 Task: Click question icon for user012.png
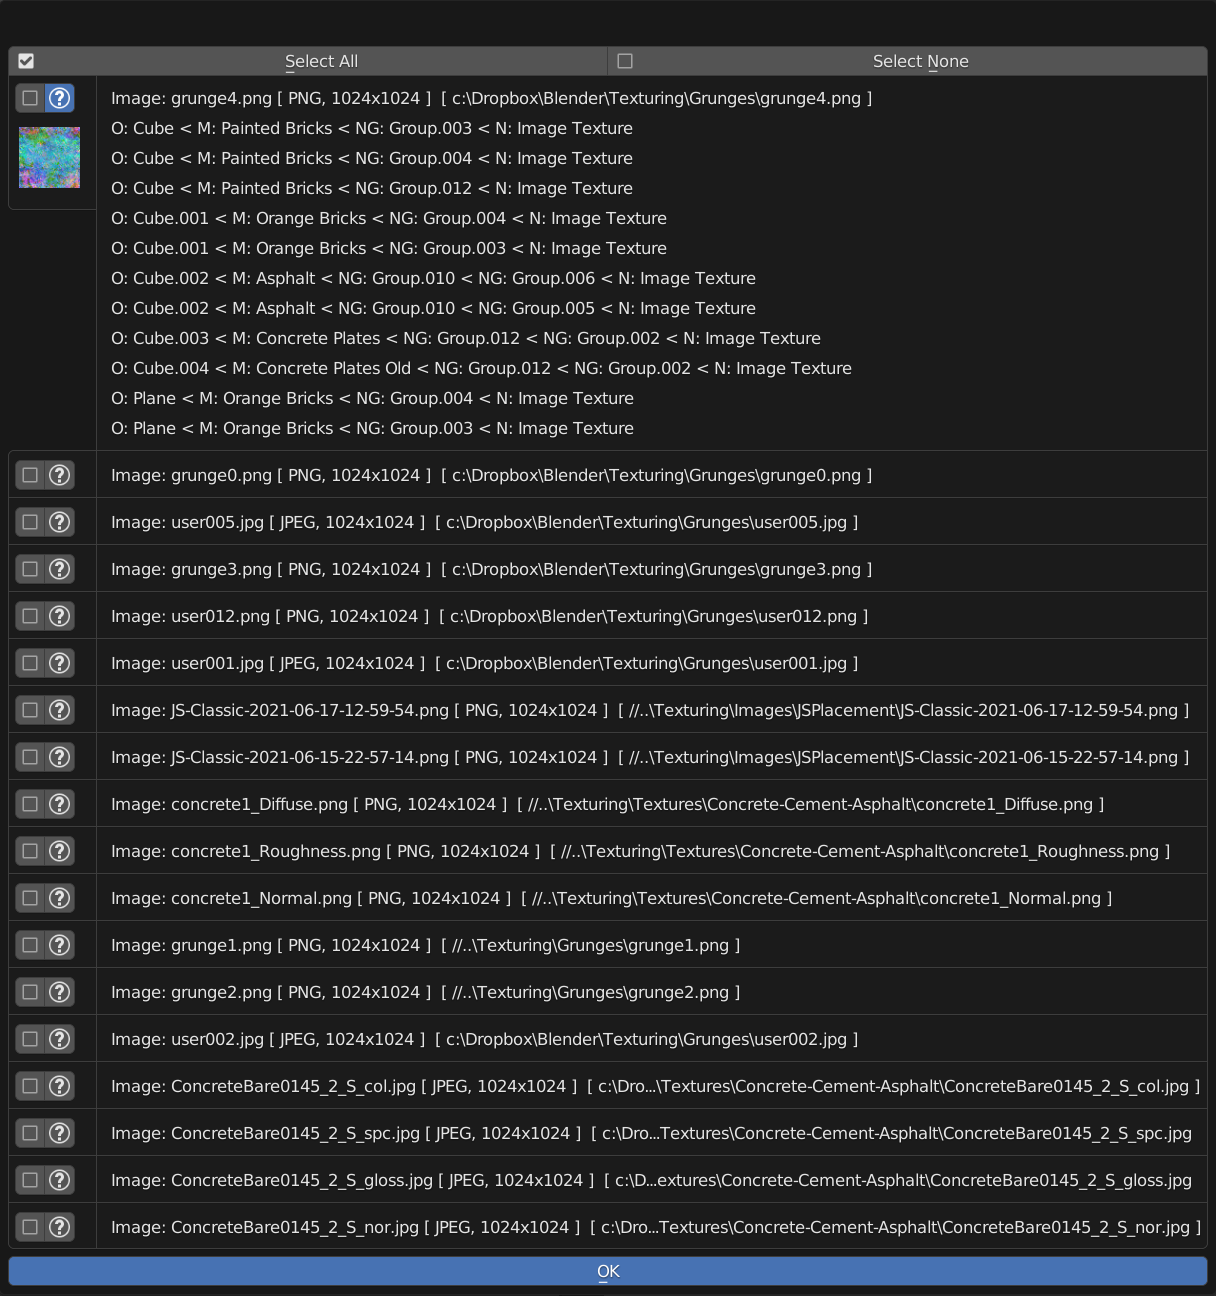(60, 616)
